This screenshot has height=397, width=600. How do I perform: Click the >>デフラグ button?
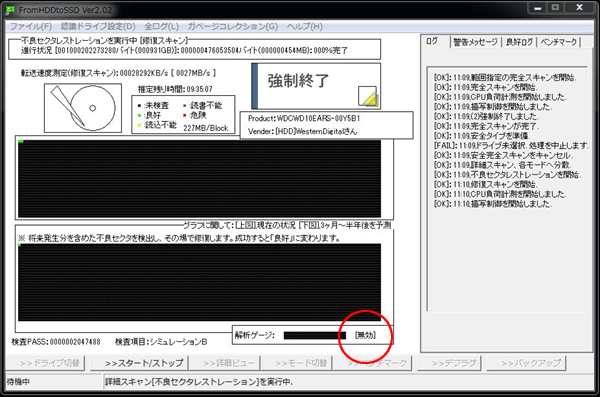[x=450, y=363]
